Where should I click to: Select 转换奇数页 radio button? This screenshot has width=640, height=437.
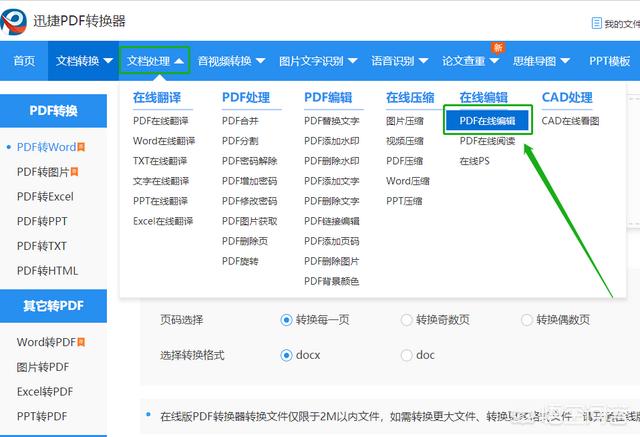407,320
